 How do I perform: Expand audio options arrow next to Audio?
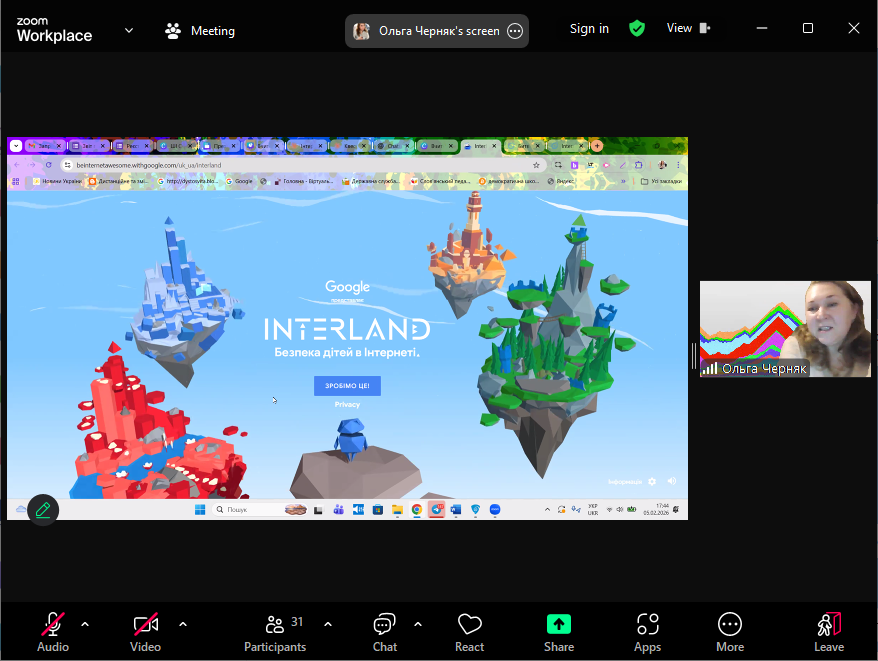[x=85, y=624]
